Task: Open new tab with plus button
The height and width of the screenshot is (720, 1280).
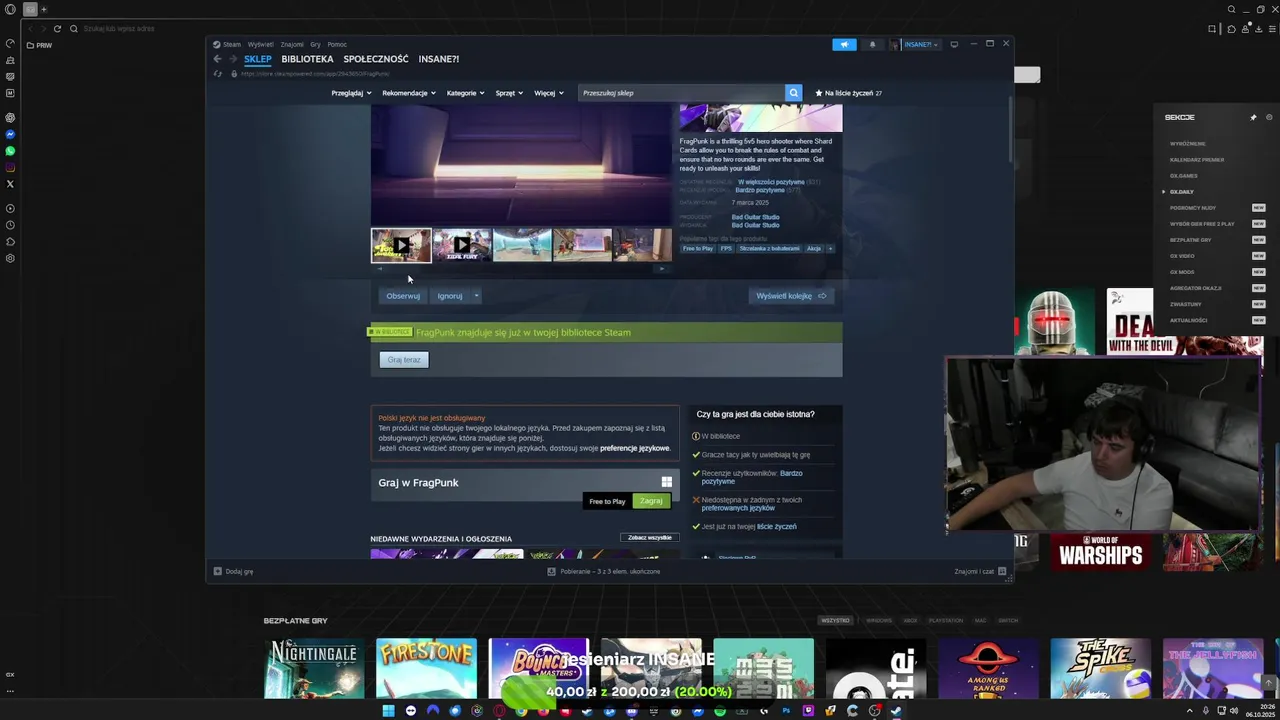Action: click(x=43, y=9)
